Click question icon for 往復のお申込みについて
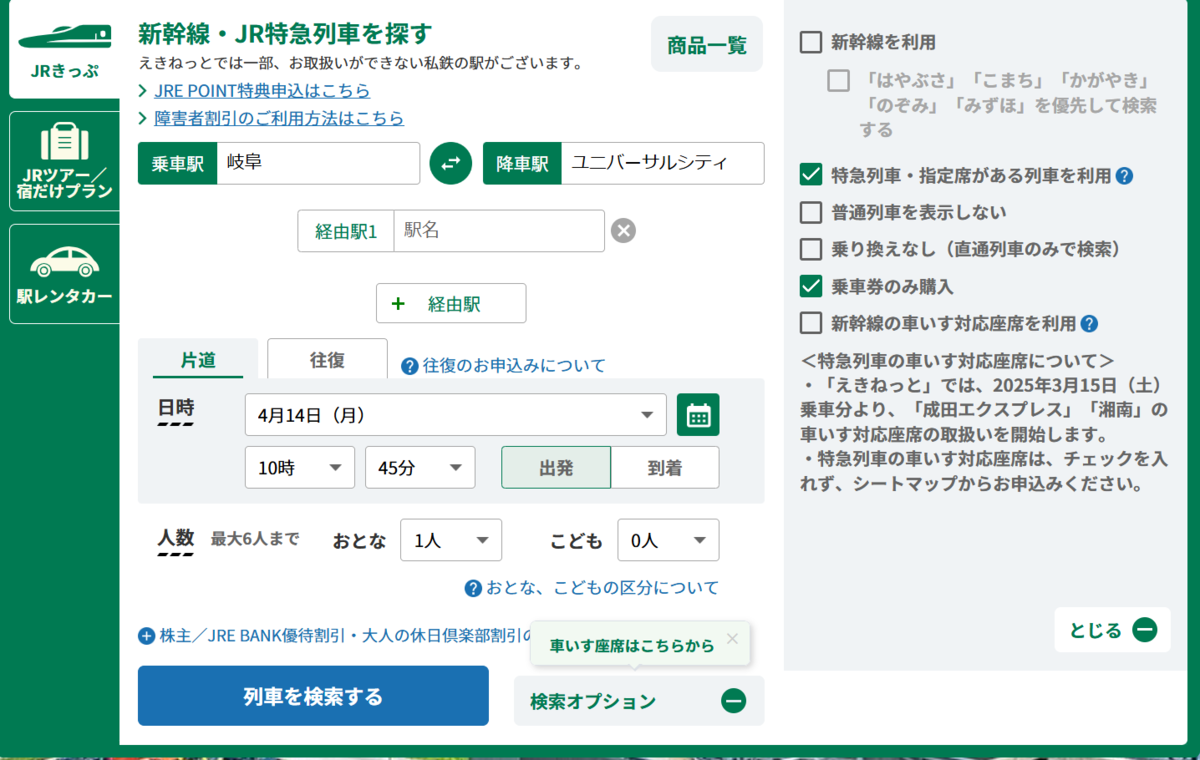 tap(409, 366)
